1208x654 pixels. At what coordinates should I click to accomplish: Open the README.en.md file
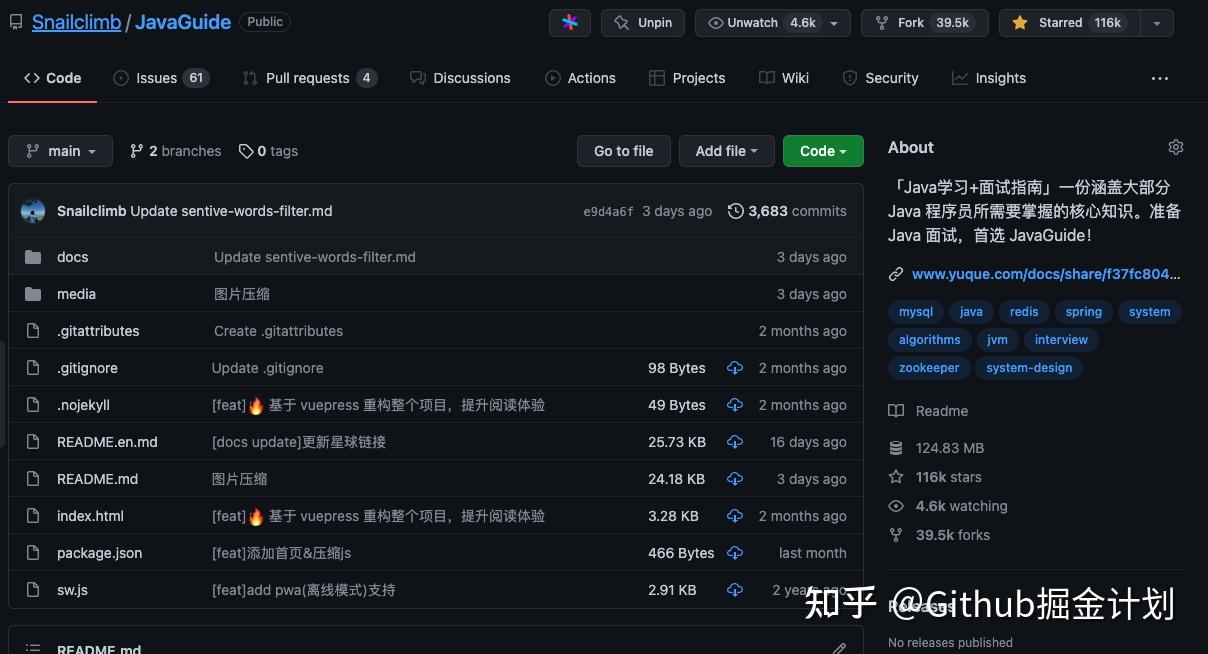107,442
